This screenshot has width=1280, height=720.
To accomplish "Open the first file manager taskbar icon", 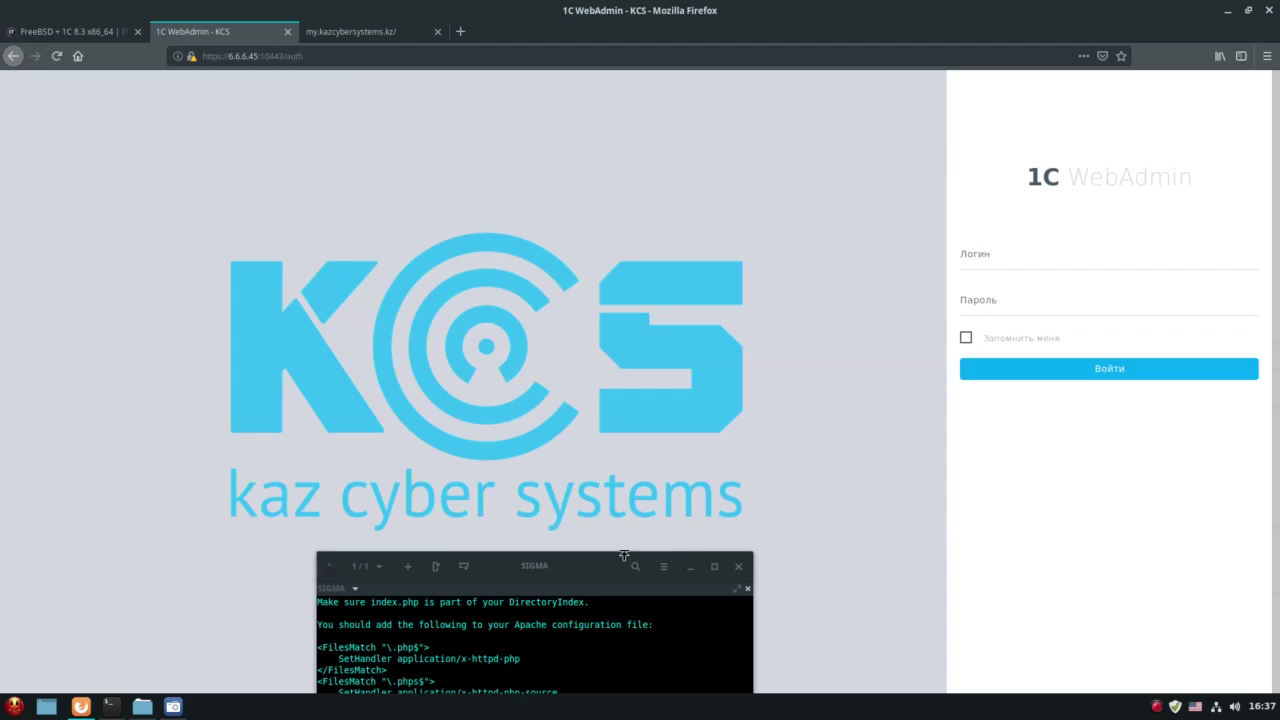I will click(x=47, y=706).
